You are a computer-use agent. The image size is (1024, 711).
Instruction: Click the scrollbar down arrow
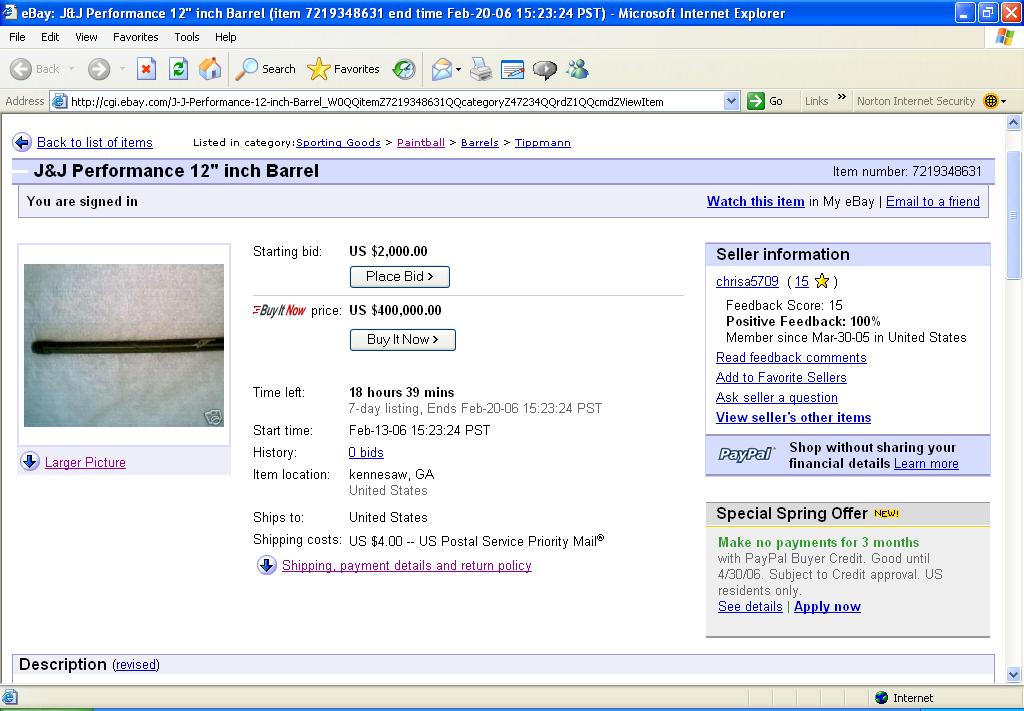coord(1014,674)
